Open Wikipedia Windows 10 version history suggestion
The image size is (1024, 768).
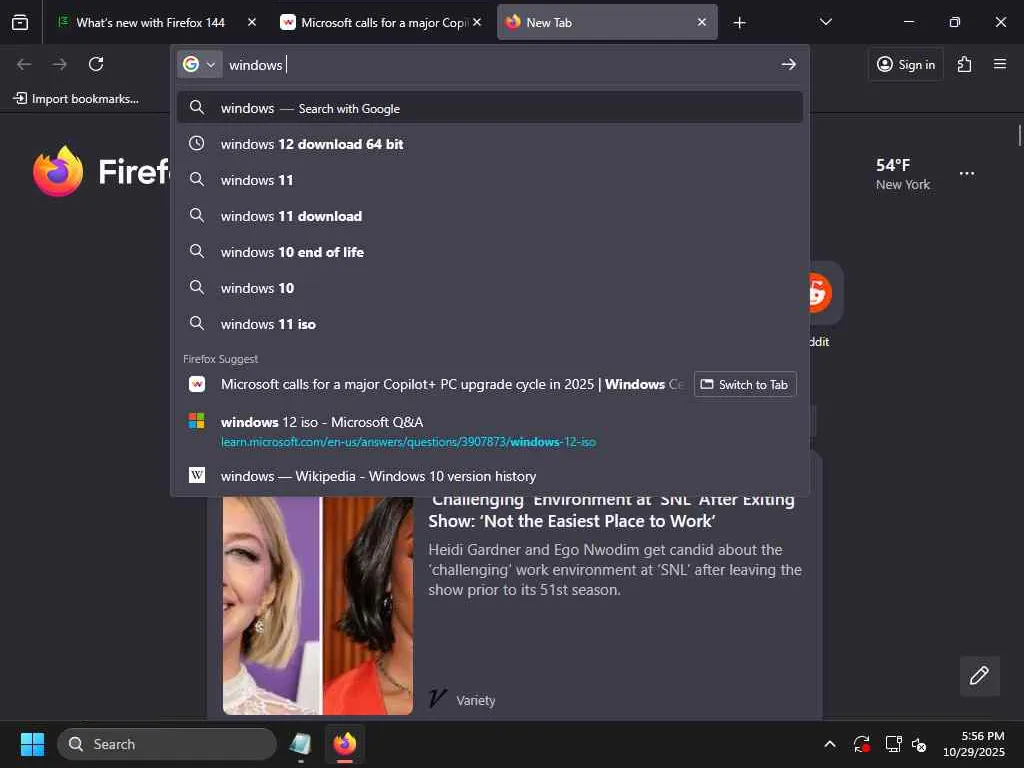pos(490,476)
